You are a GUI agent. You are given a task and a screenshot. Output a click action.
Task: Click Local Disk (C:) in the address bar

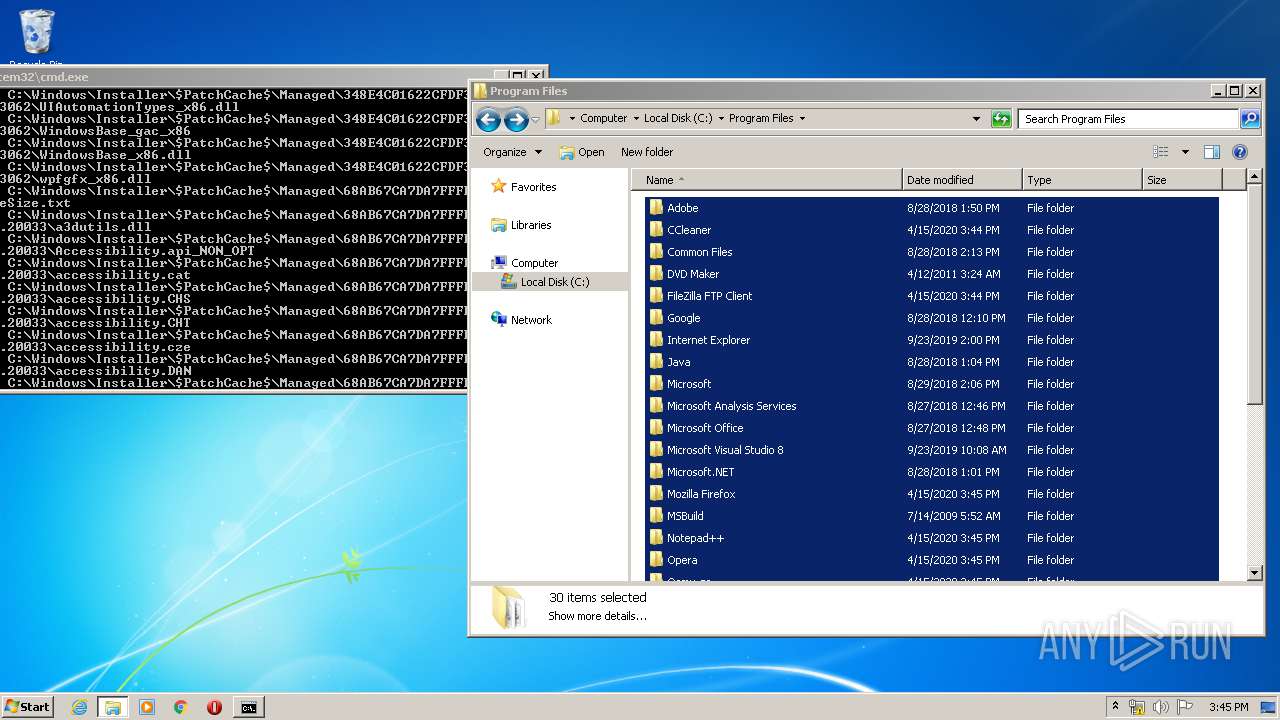point(678,118)
